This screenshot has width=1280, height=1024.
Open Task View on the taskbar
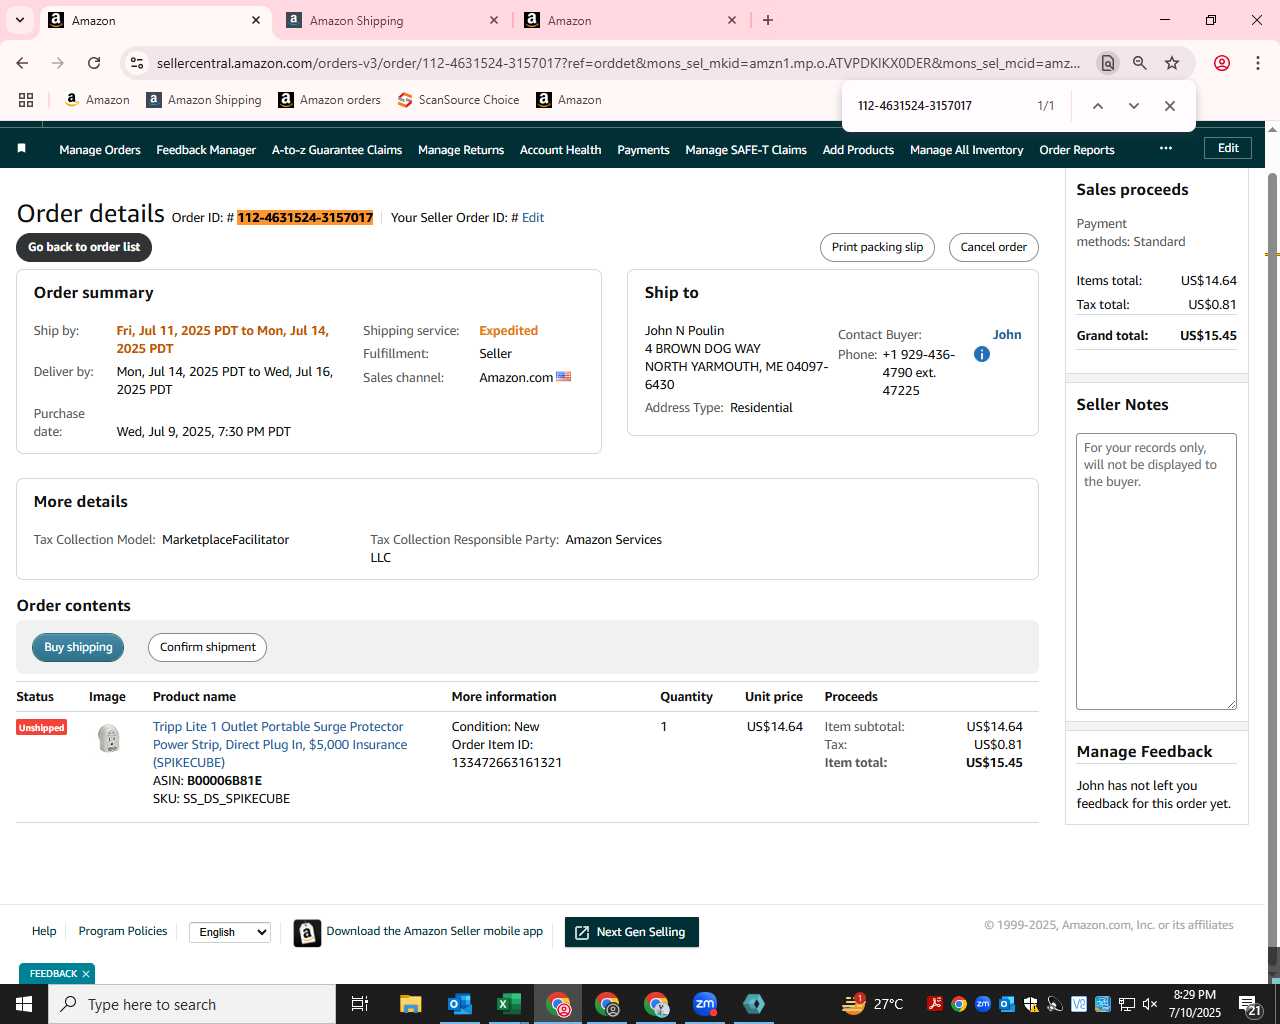point(360,1004)
